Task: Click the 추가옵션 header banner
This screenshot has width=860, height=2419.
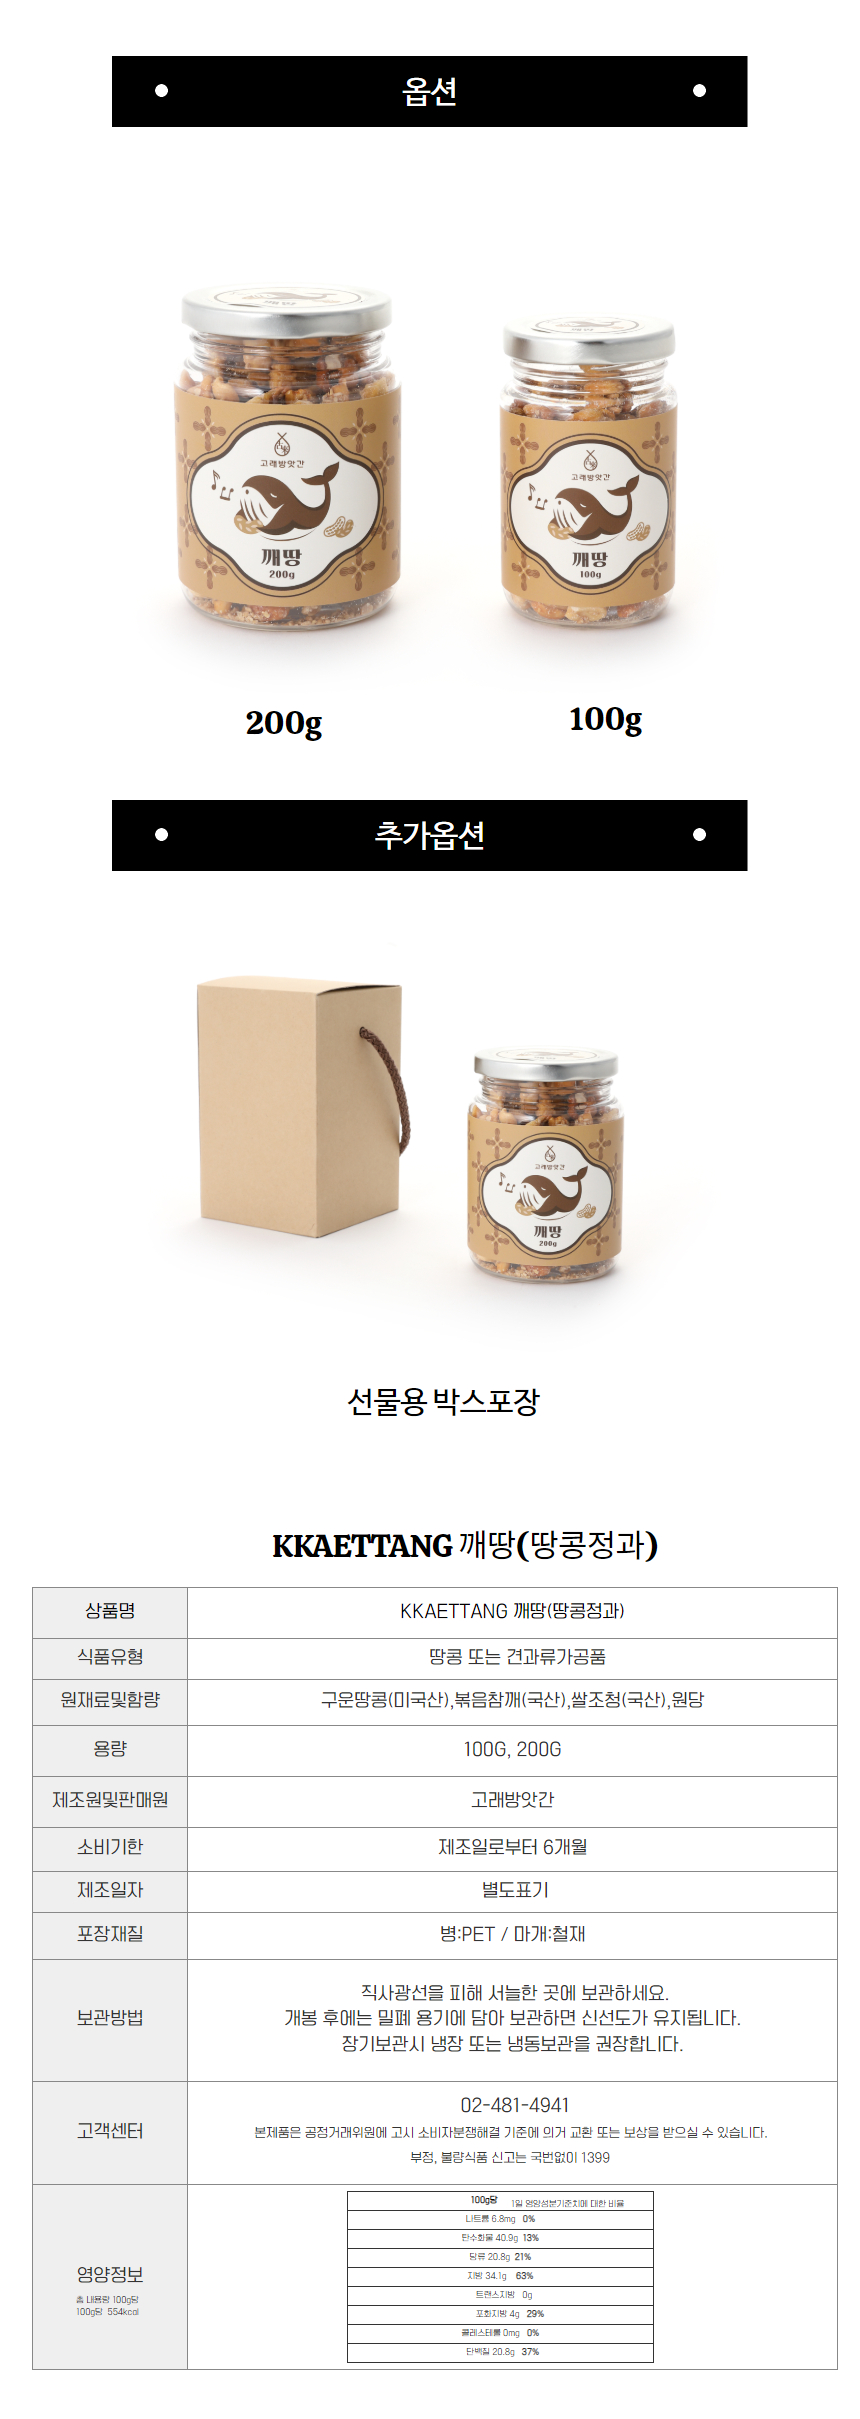Action: point(429,835)
